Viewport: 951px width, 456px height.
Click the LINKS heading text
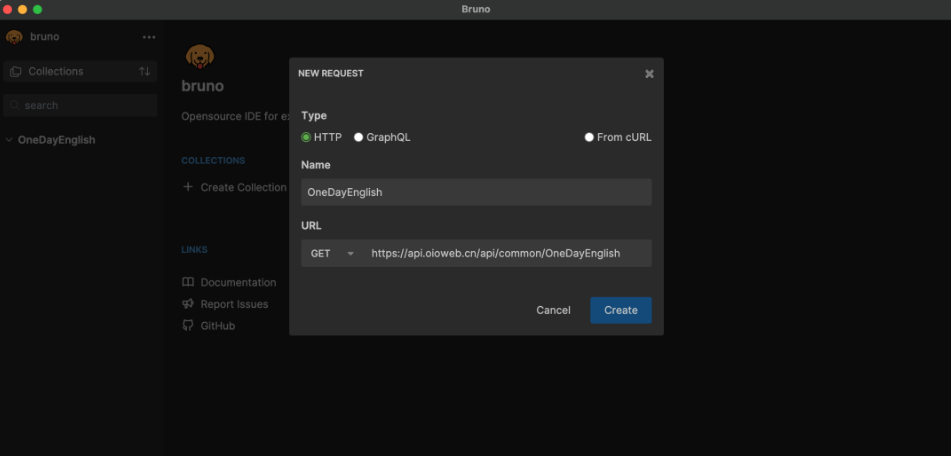tap(194, 250)
